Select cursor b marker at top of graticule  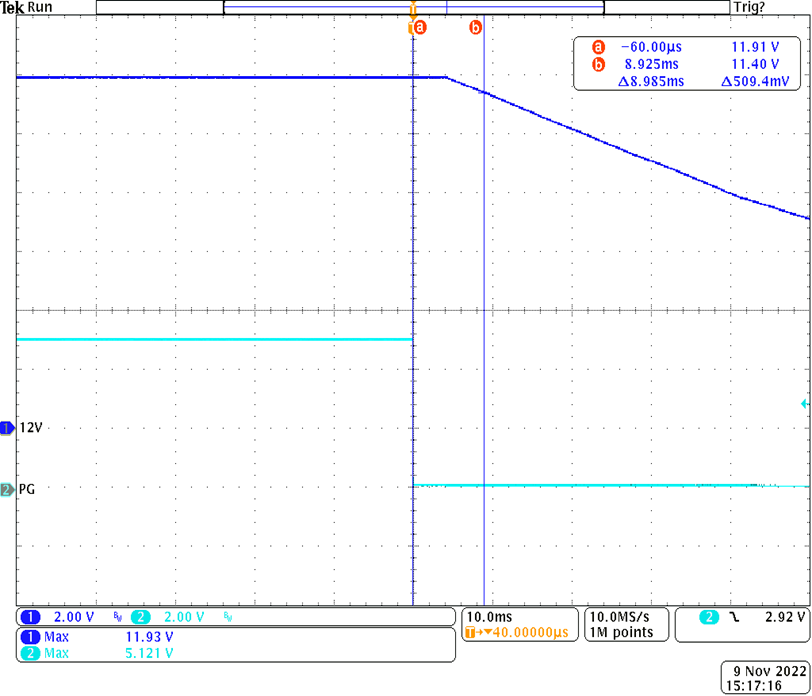tap(475, 27)
